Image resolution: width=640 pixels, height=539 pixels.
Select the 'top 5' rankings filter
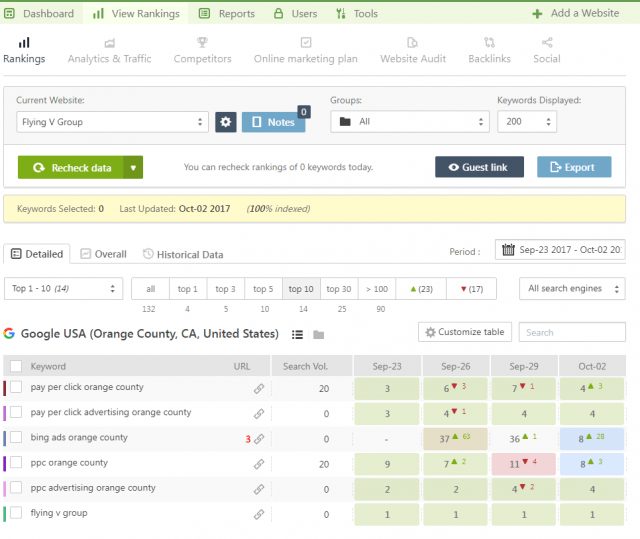pos(263,288)
